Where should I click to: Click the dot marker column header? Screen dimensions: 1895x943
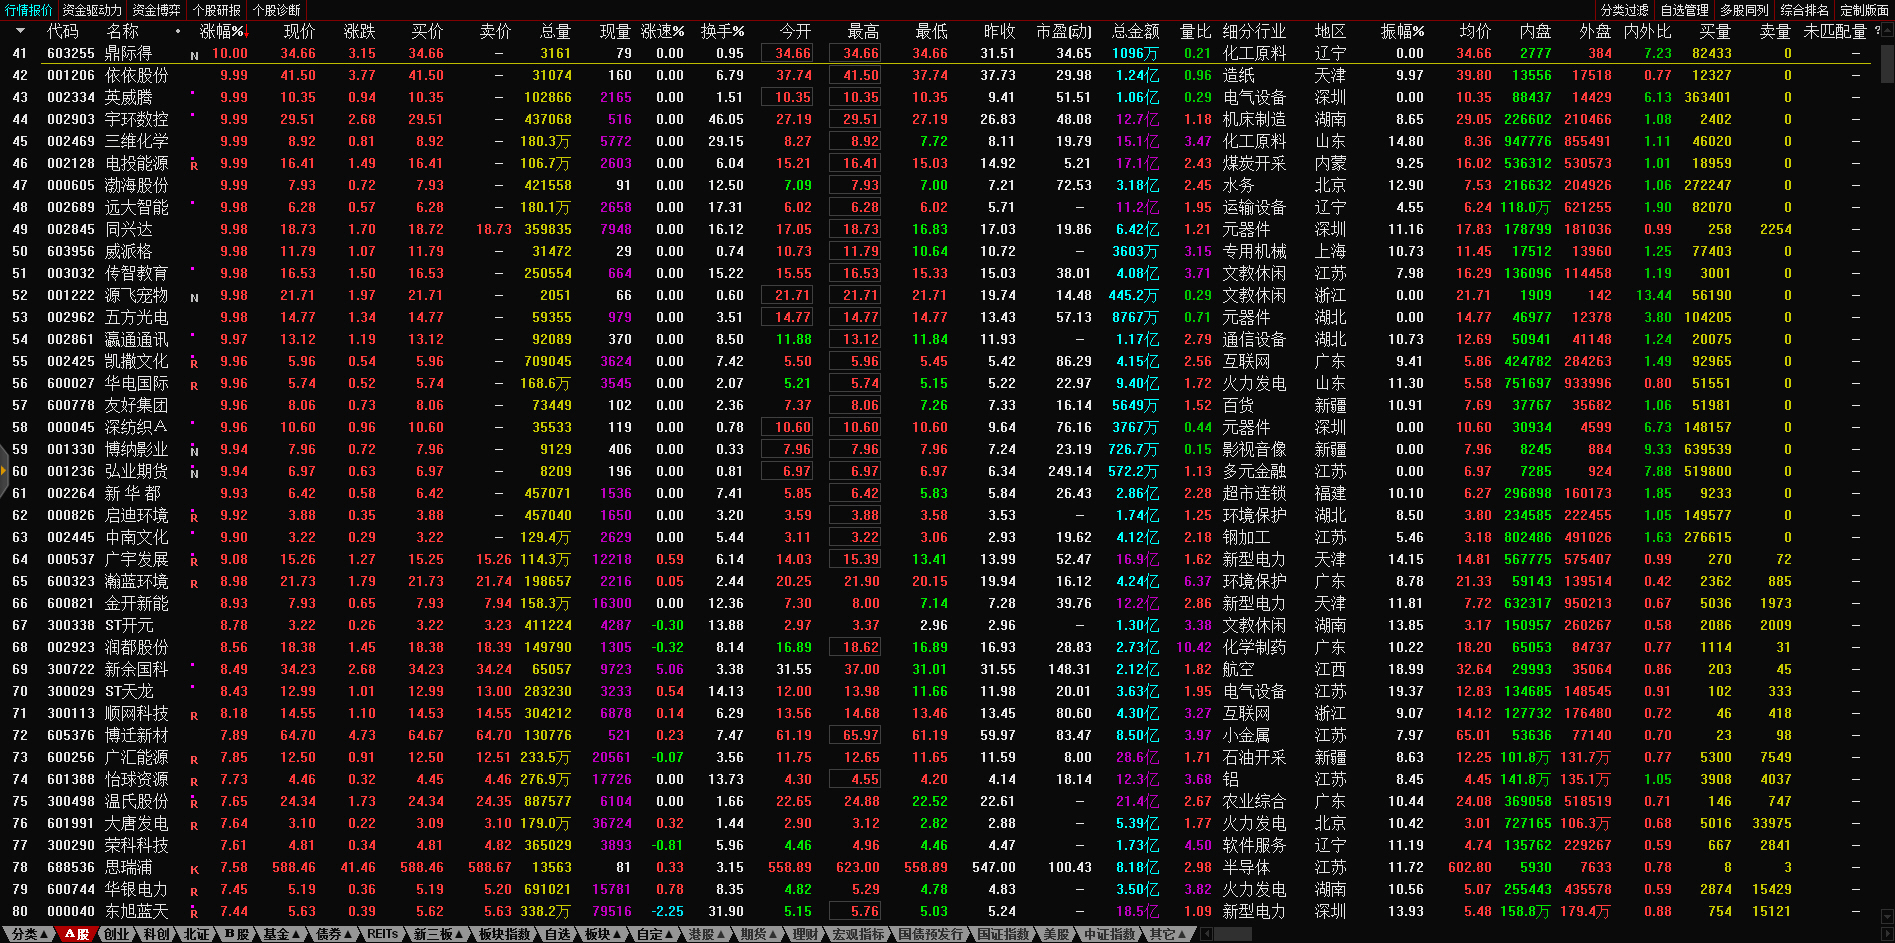coord(178,31)
